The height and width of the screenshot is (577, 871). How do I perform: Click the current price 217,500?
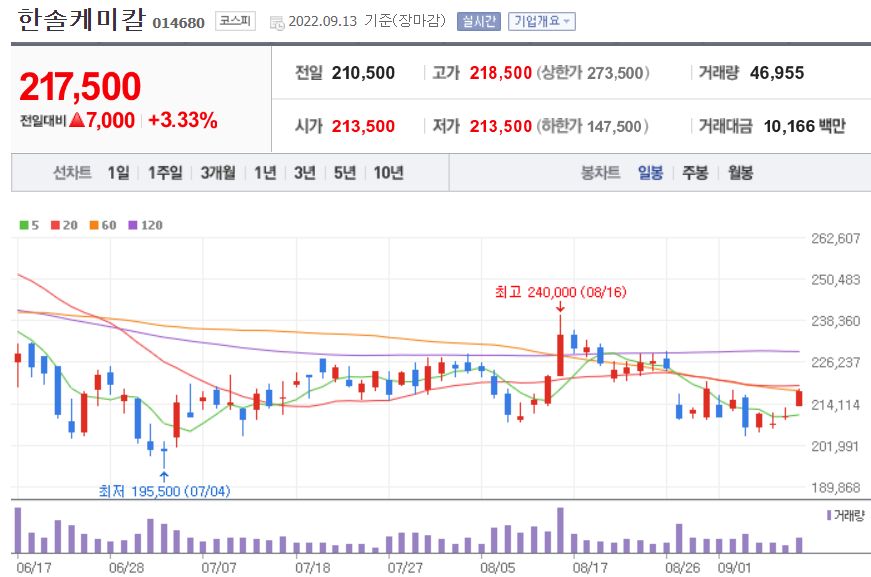(x=80, y=87)
